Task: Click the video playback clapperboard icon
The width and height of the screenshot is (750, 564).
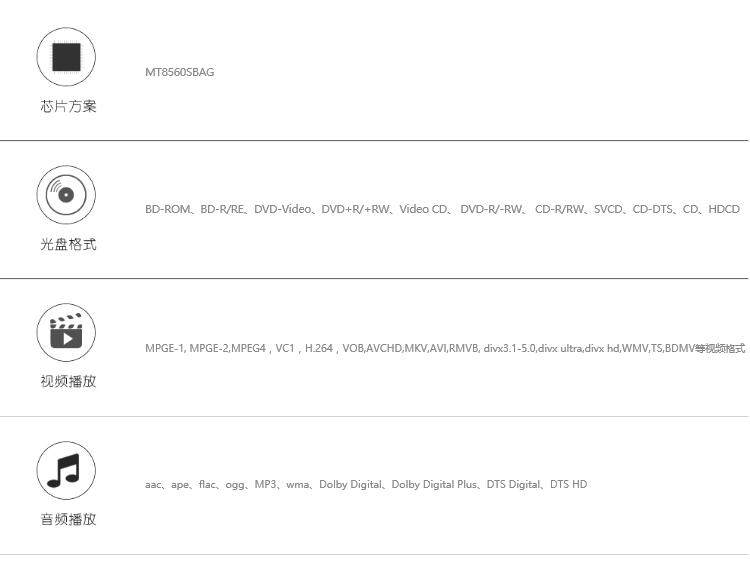Action: point(66,332)
